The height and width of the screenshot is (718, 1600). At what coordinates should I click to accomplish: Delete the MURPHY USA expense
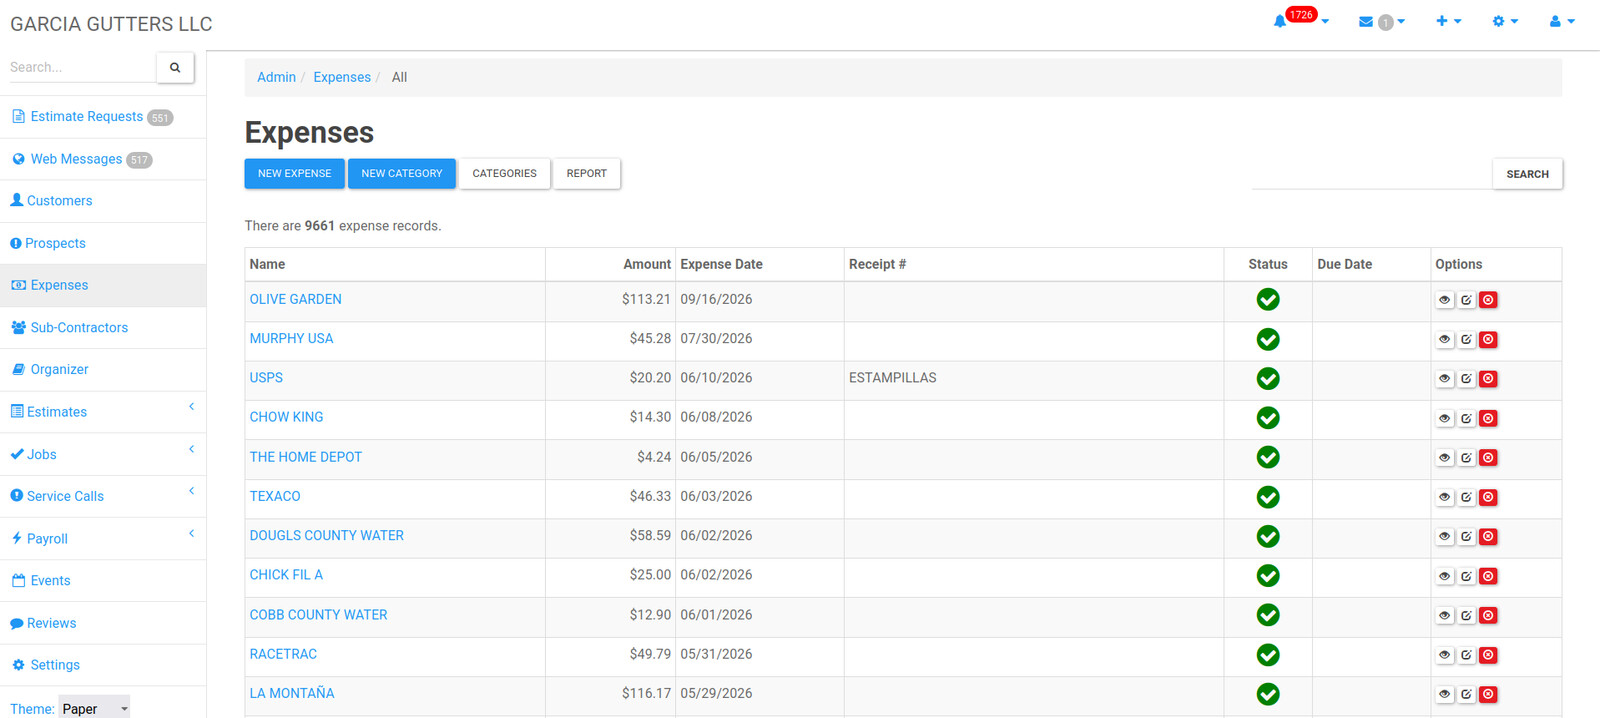point(1488,340)
